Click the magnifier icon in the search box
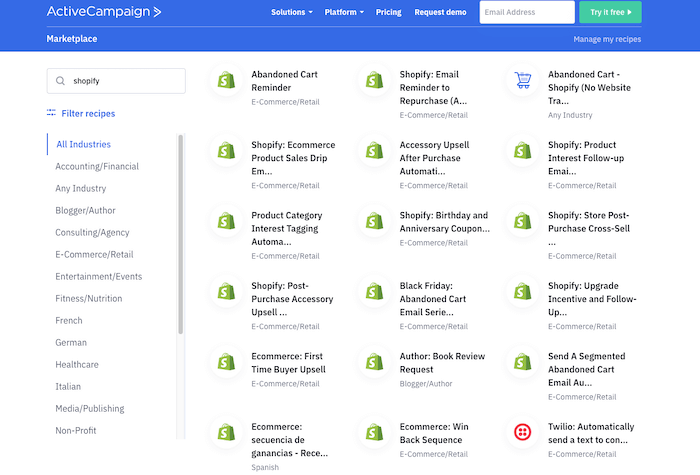700x475 pixels. coord(62,81)
